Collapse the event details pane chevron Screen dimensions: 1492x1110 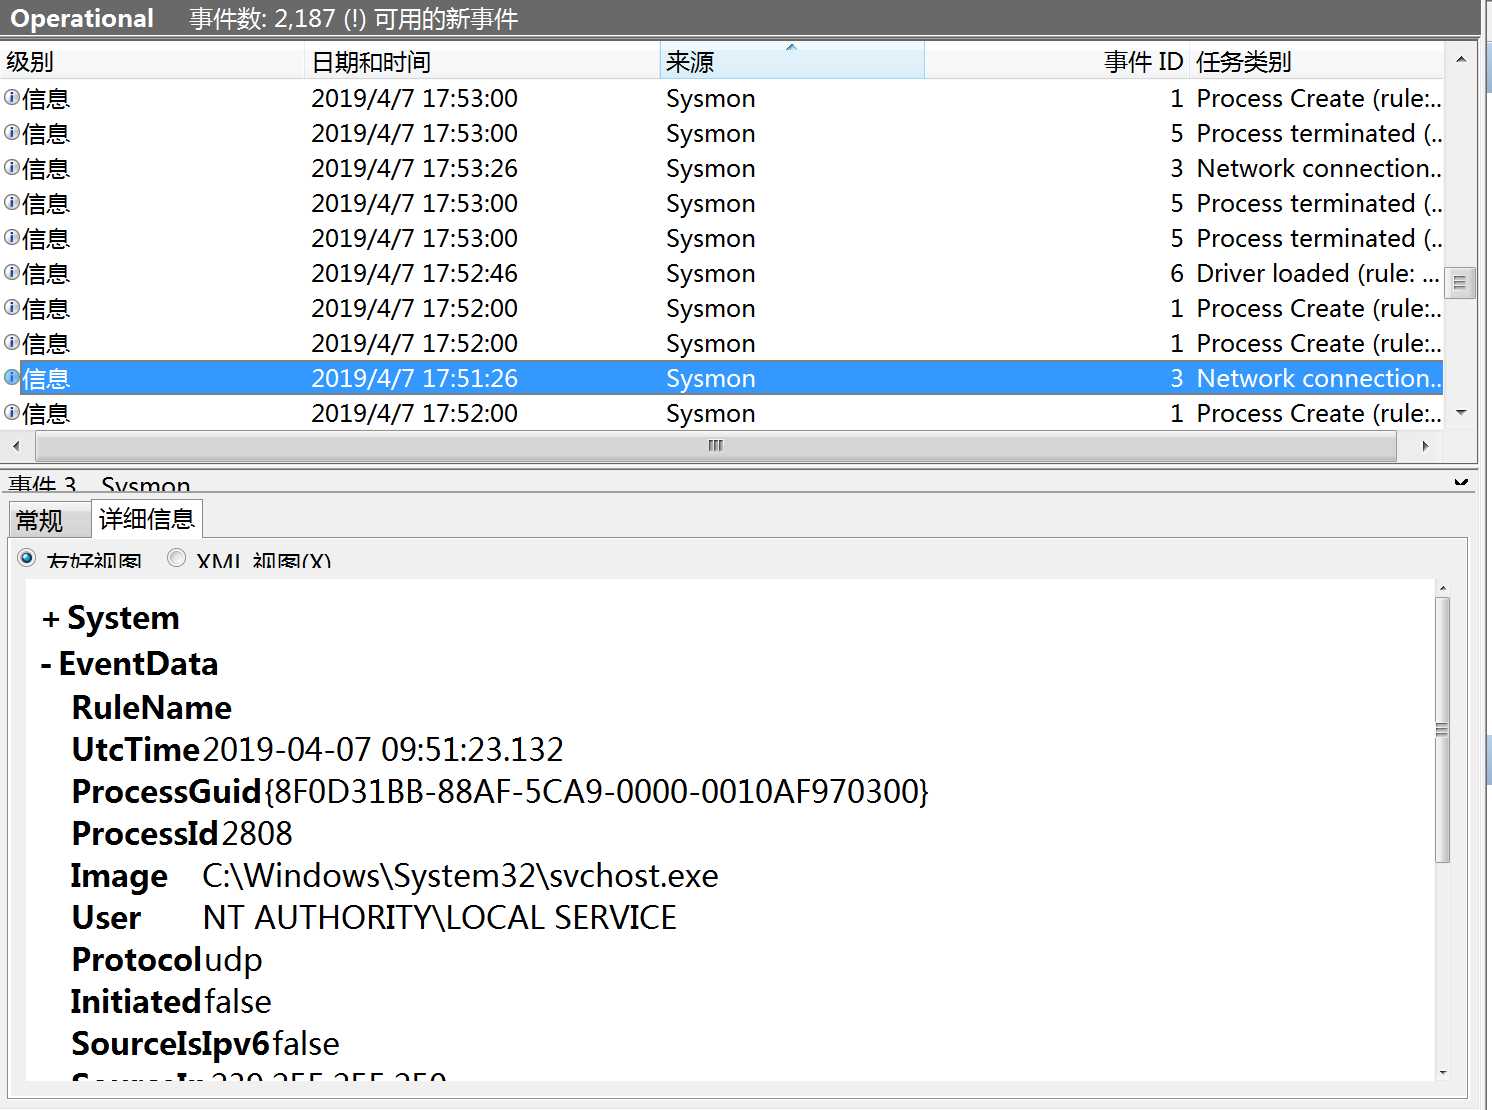(1461, 483)
